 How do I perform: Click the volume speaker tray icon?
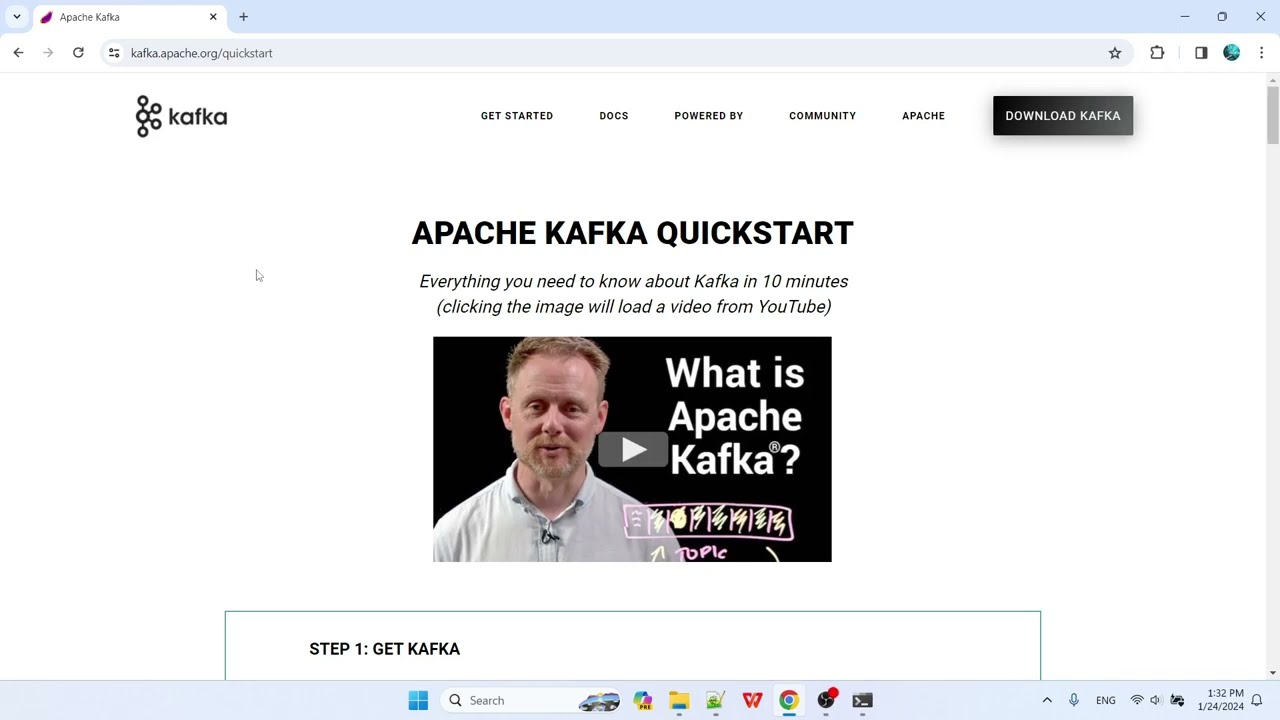pyautogui.click(x=1156, y=701)
